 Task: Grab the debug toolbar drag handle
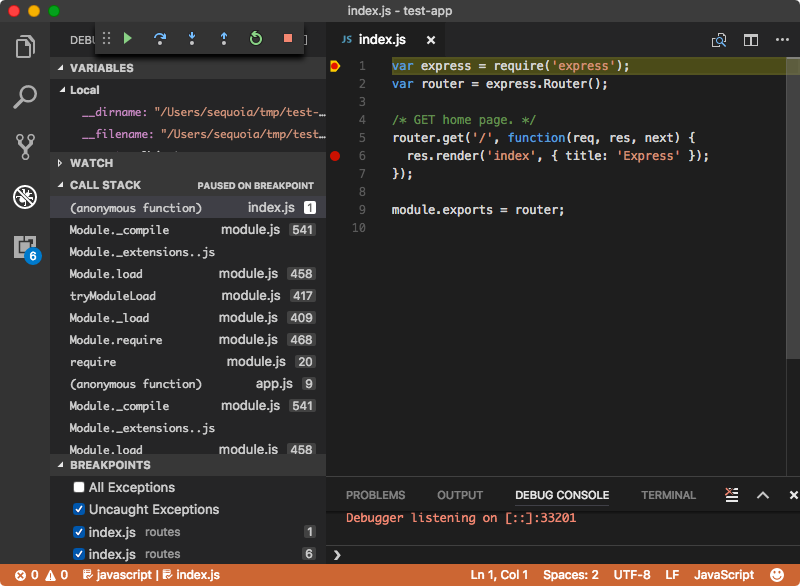tap(106, 38)
